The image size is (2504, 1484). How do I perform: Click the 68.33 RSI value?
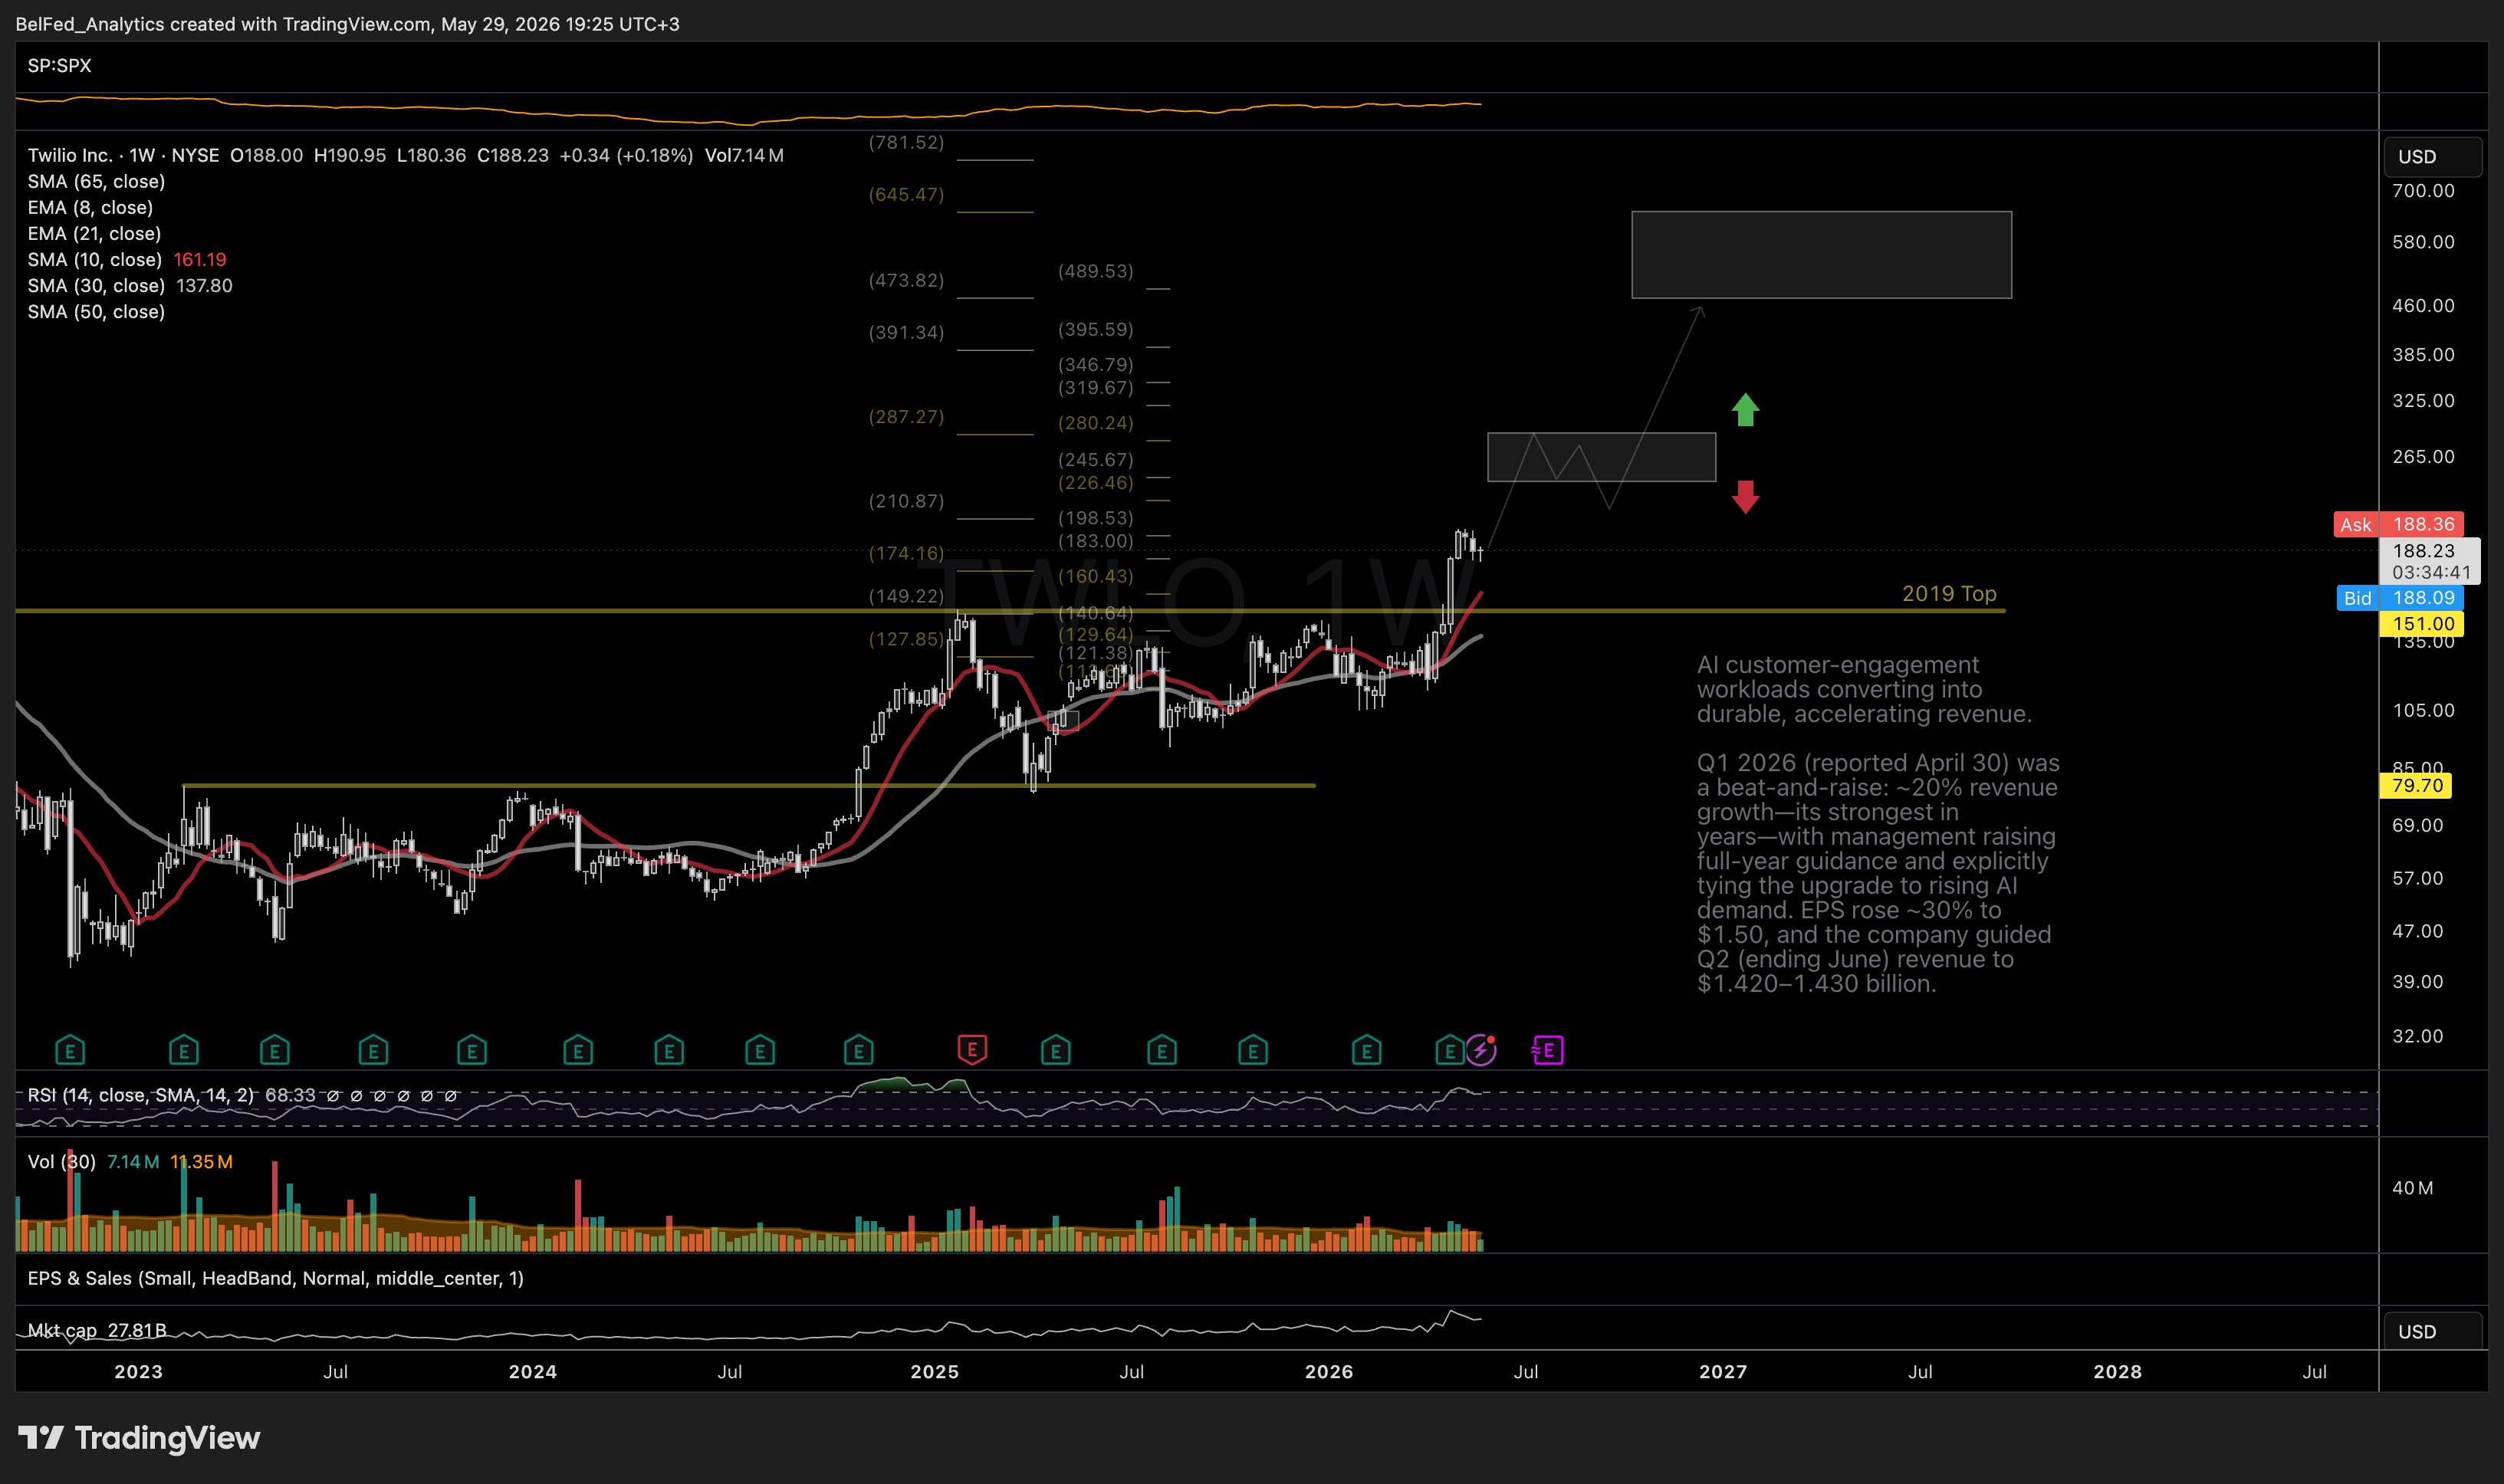pyautogui.click(x=290, y=1095)
